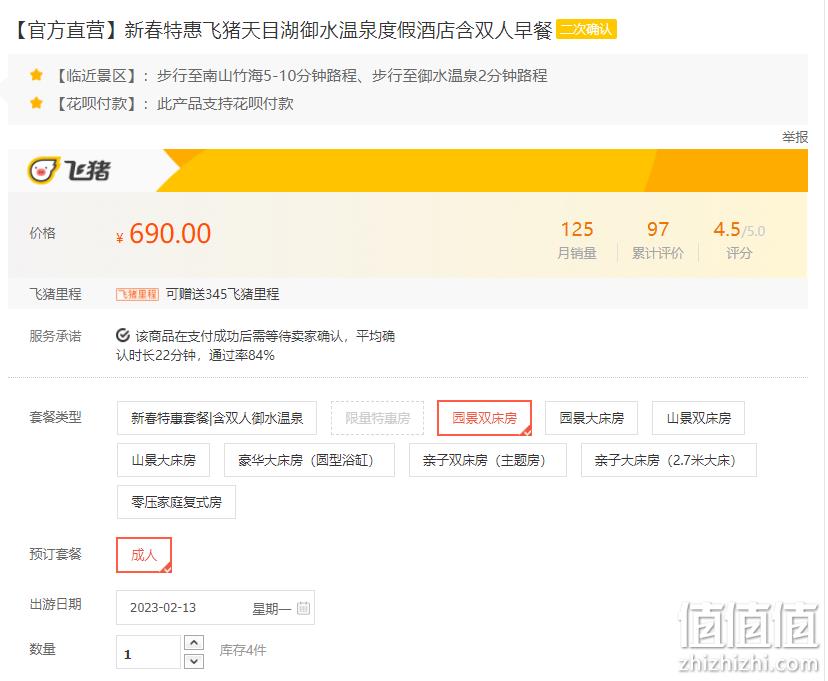Click the service promise checkmark icon
The image size is (828, 681).
[123, 335]
